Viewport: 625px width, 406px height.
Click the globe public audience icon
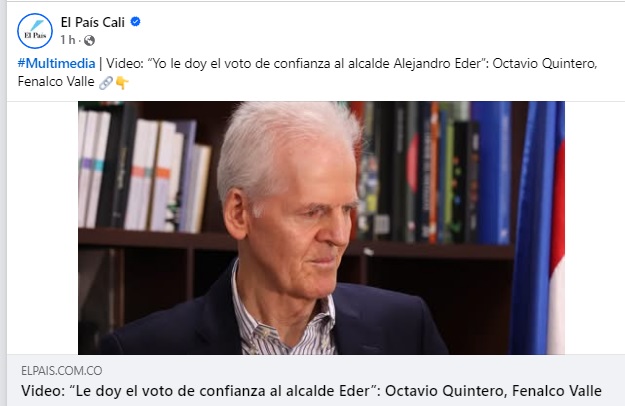pyautogui.click(x=89, y=40)
